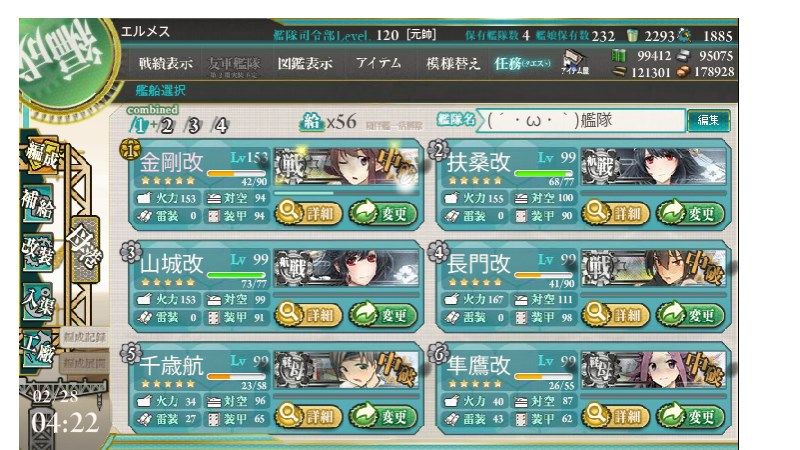Open the 工廠 (factory) sidebar icon

tap(37, 349)
